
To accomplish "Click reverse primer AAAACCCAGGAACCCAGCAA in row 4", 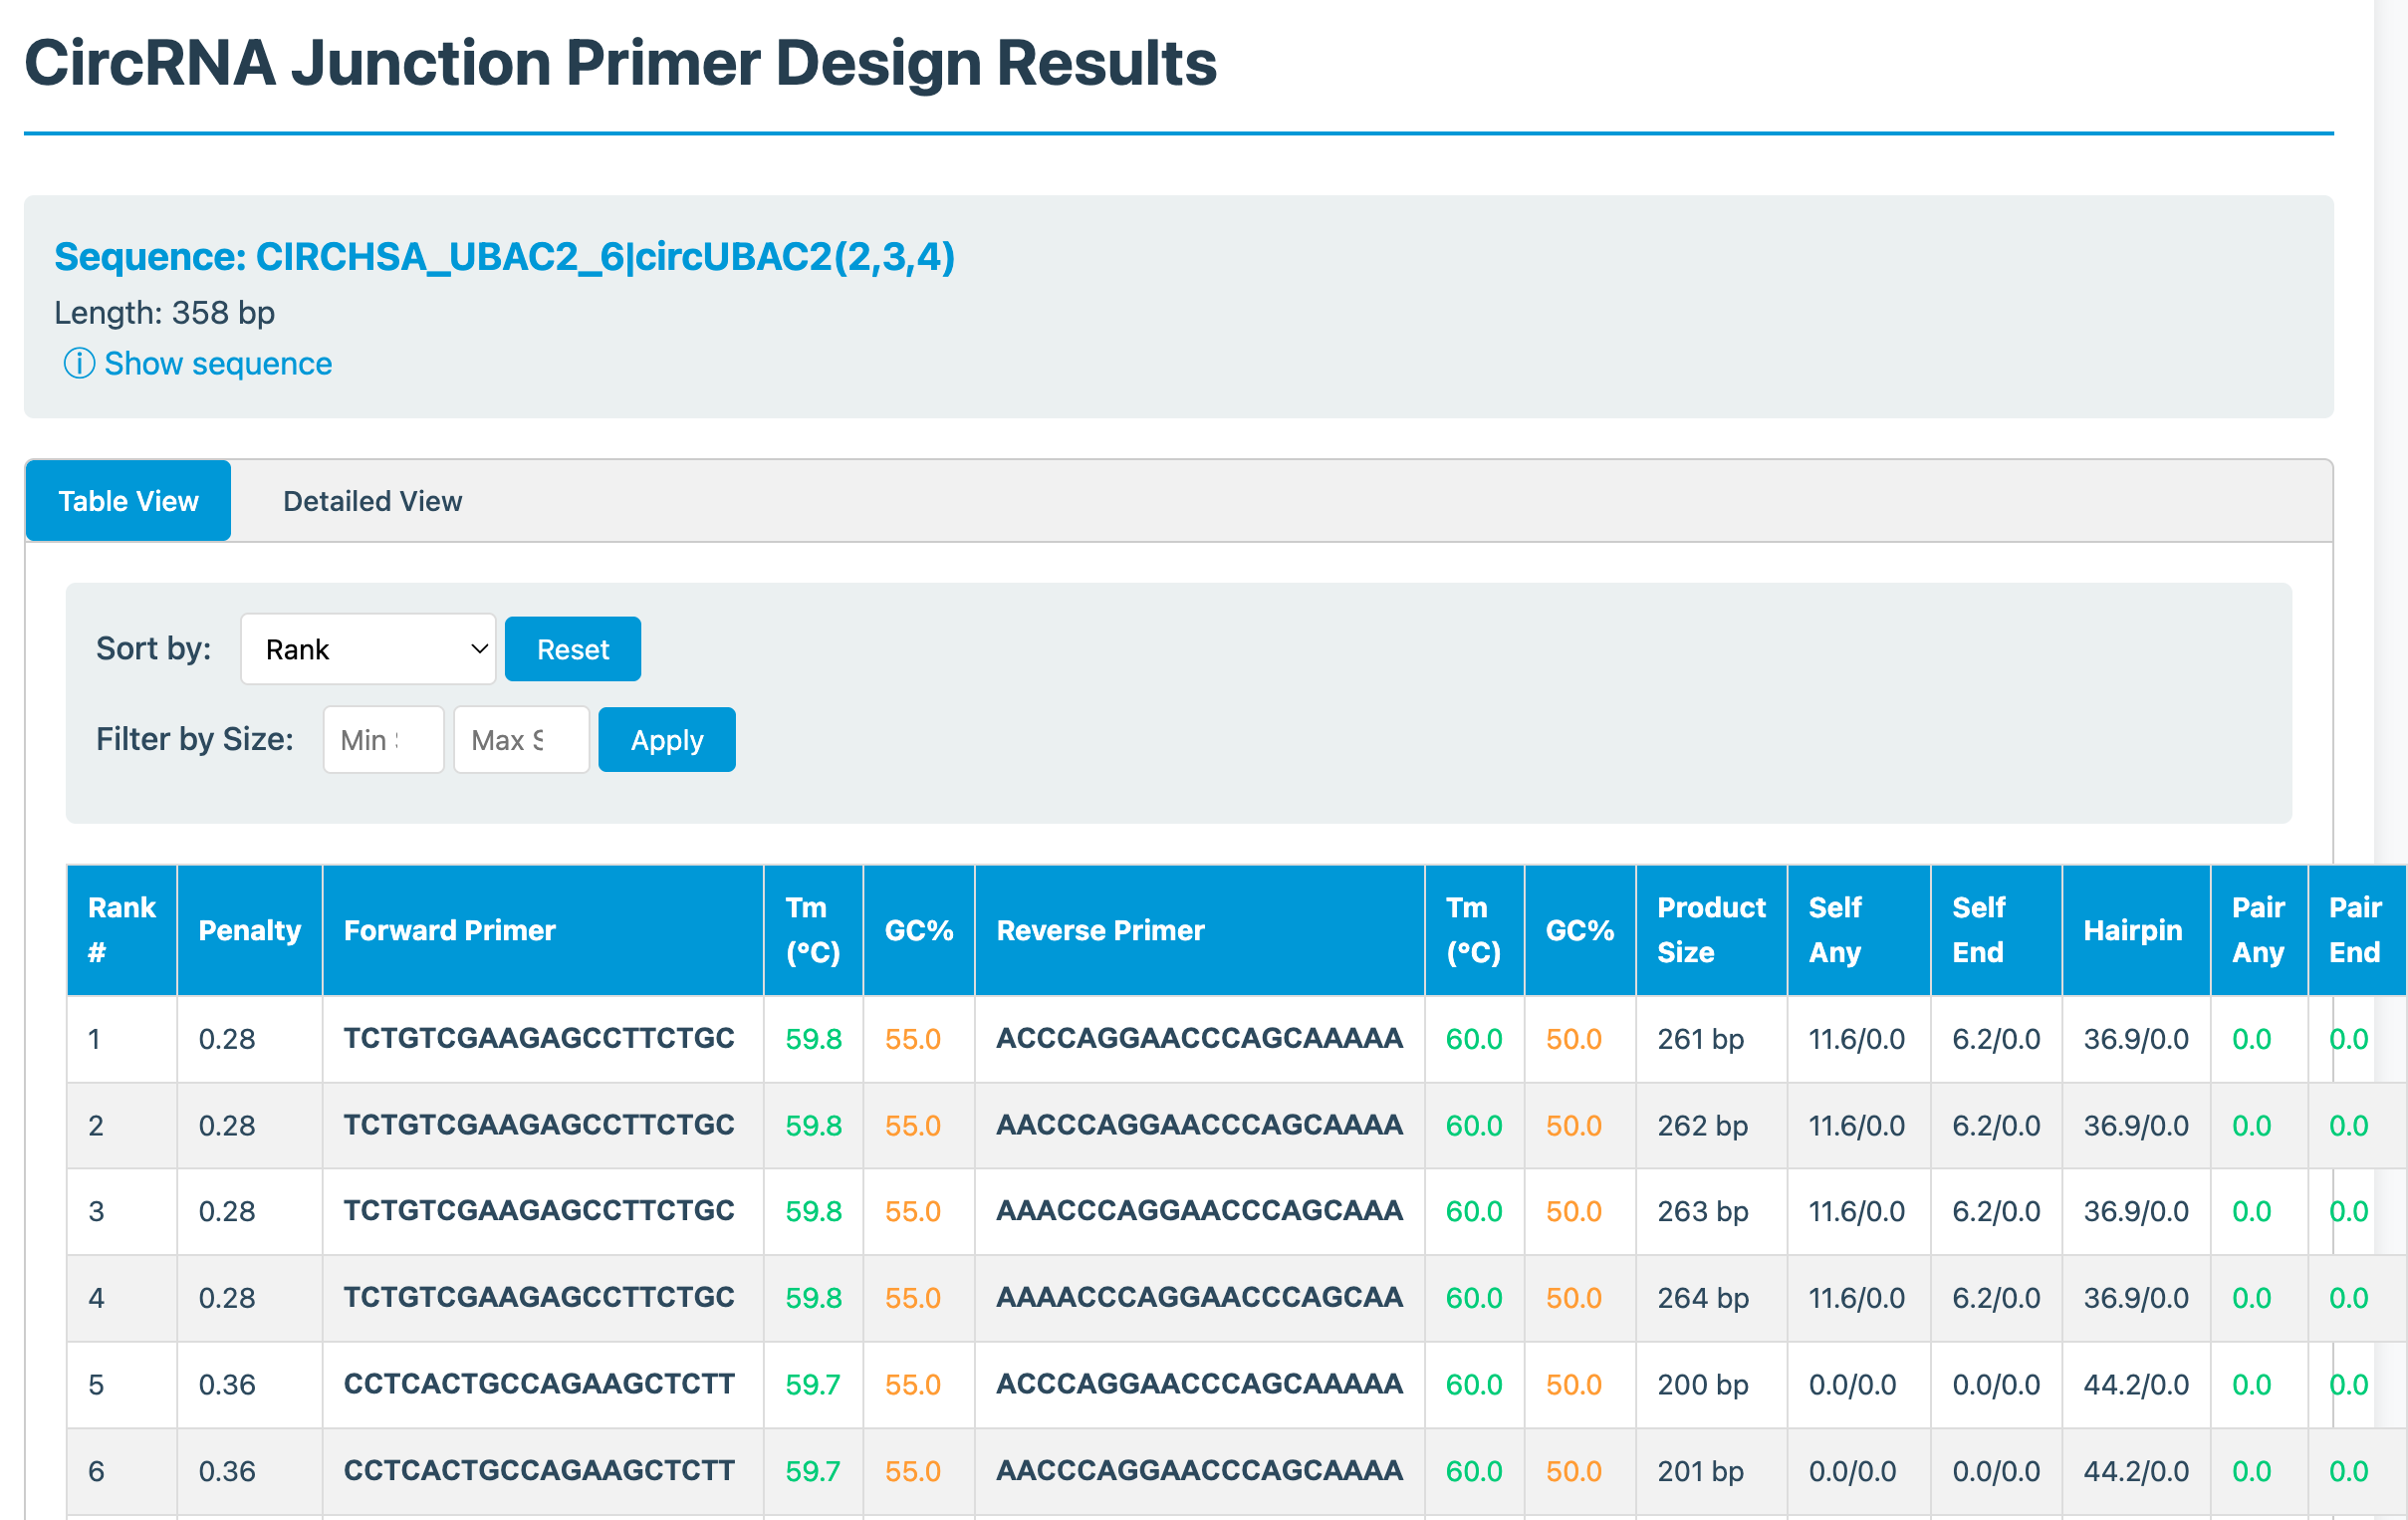I will [1199, 1297].
